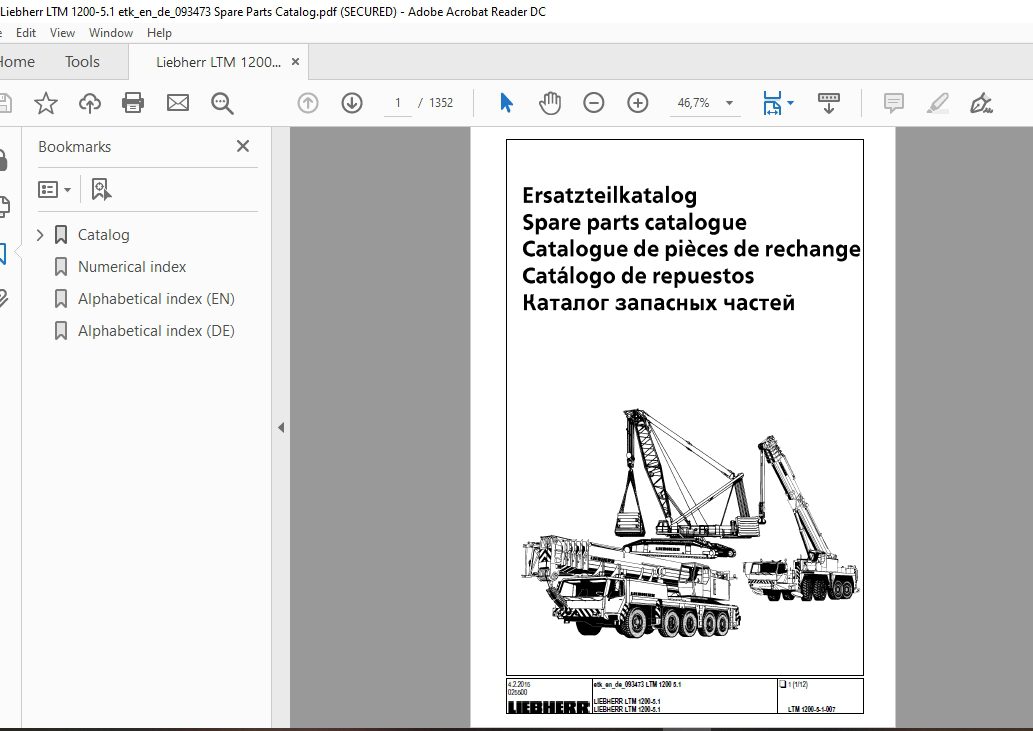This screenshot has height=731, width=1033.
Task: Open the Window menu
Action: (x=111, y=33)
